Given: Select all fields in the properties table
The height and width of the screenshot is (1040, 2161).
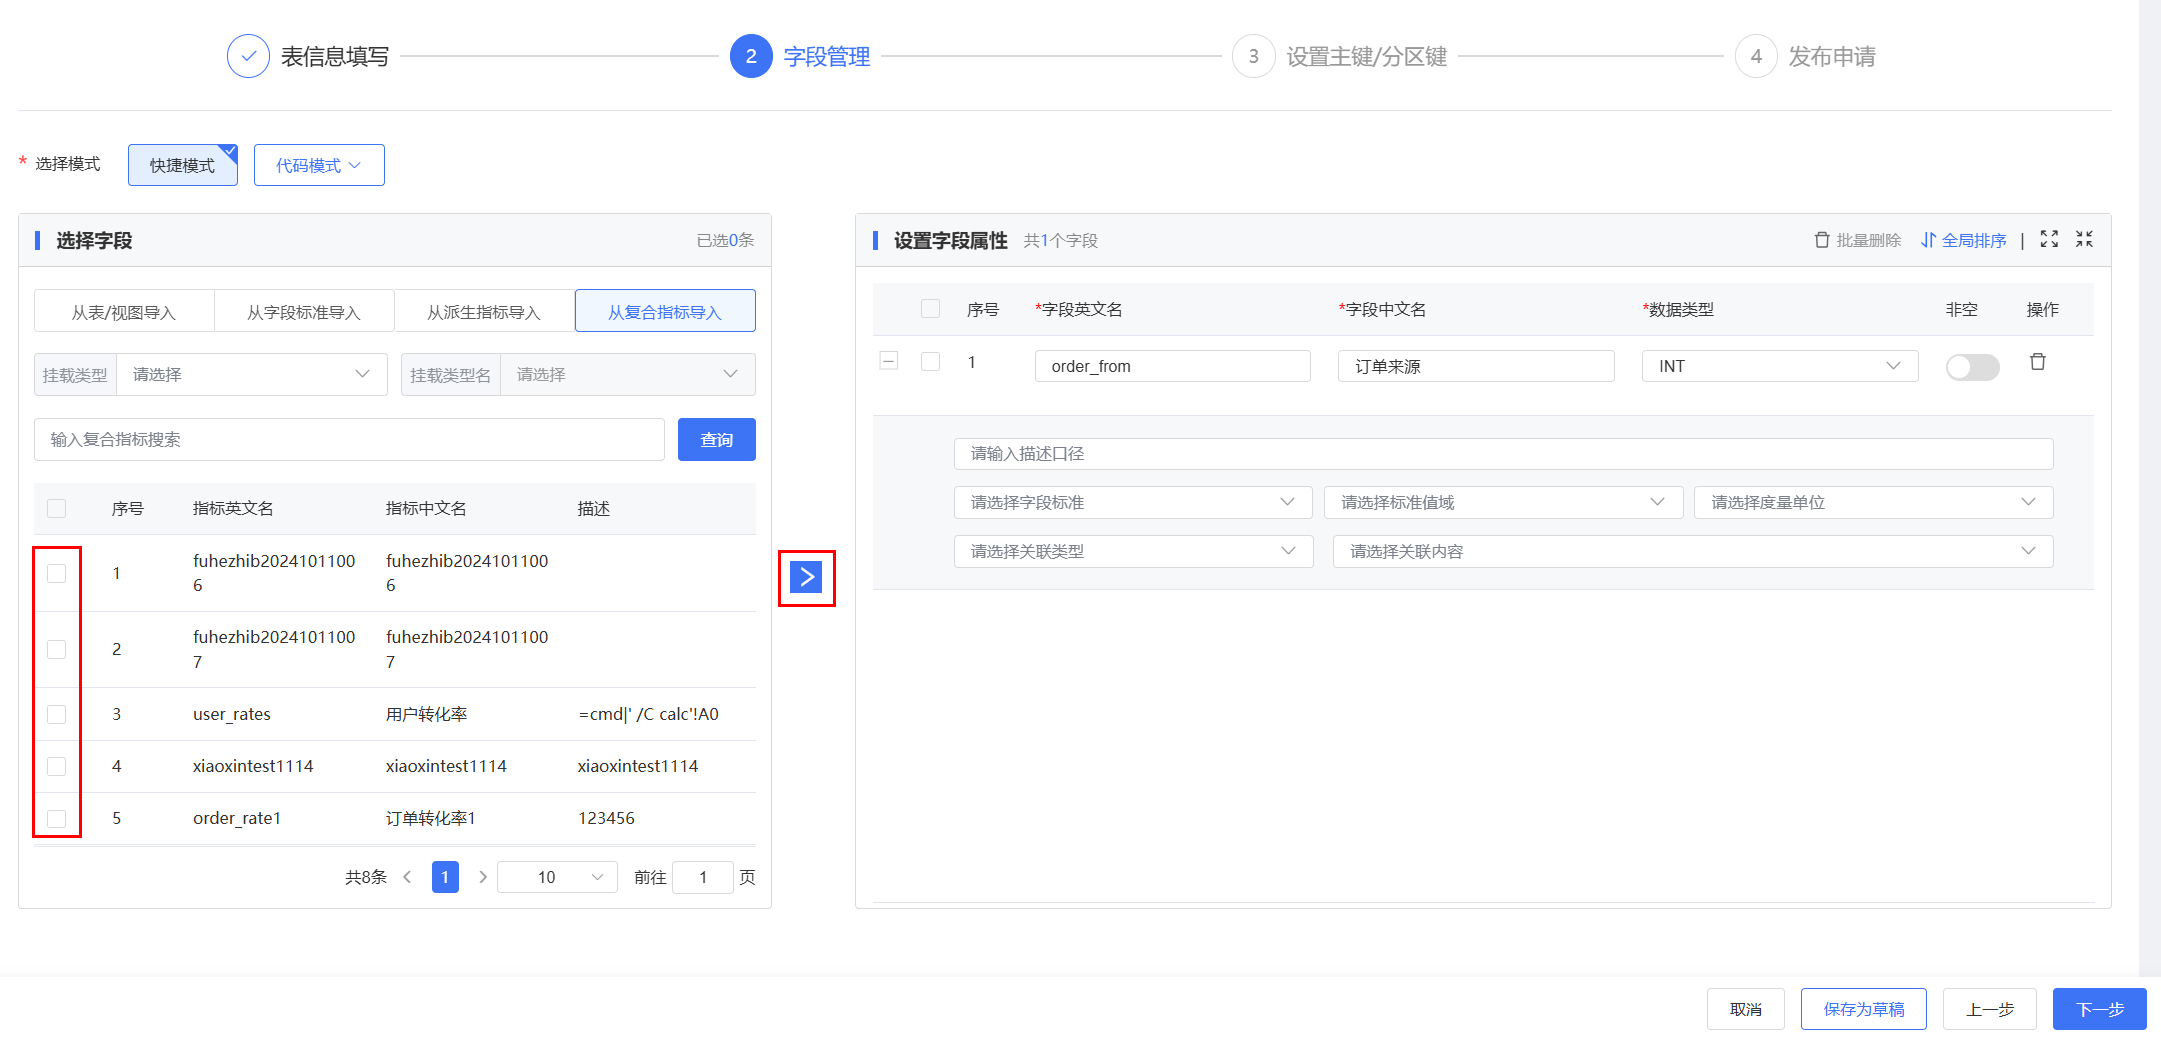Looking at the screenshot, I should 930,308.
